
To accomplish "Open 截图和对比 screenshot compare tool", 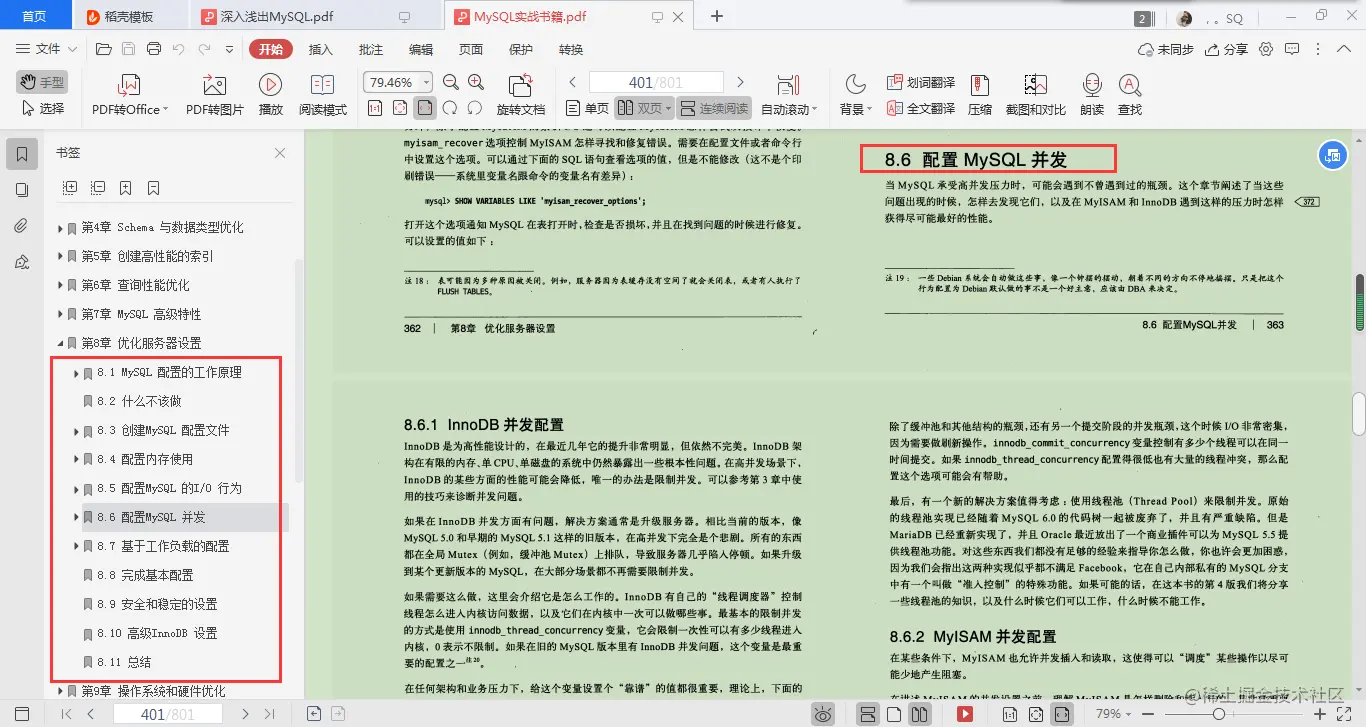I will (1035, 96).
